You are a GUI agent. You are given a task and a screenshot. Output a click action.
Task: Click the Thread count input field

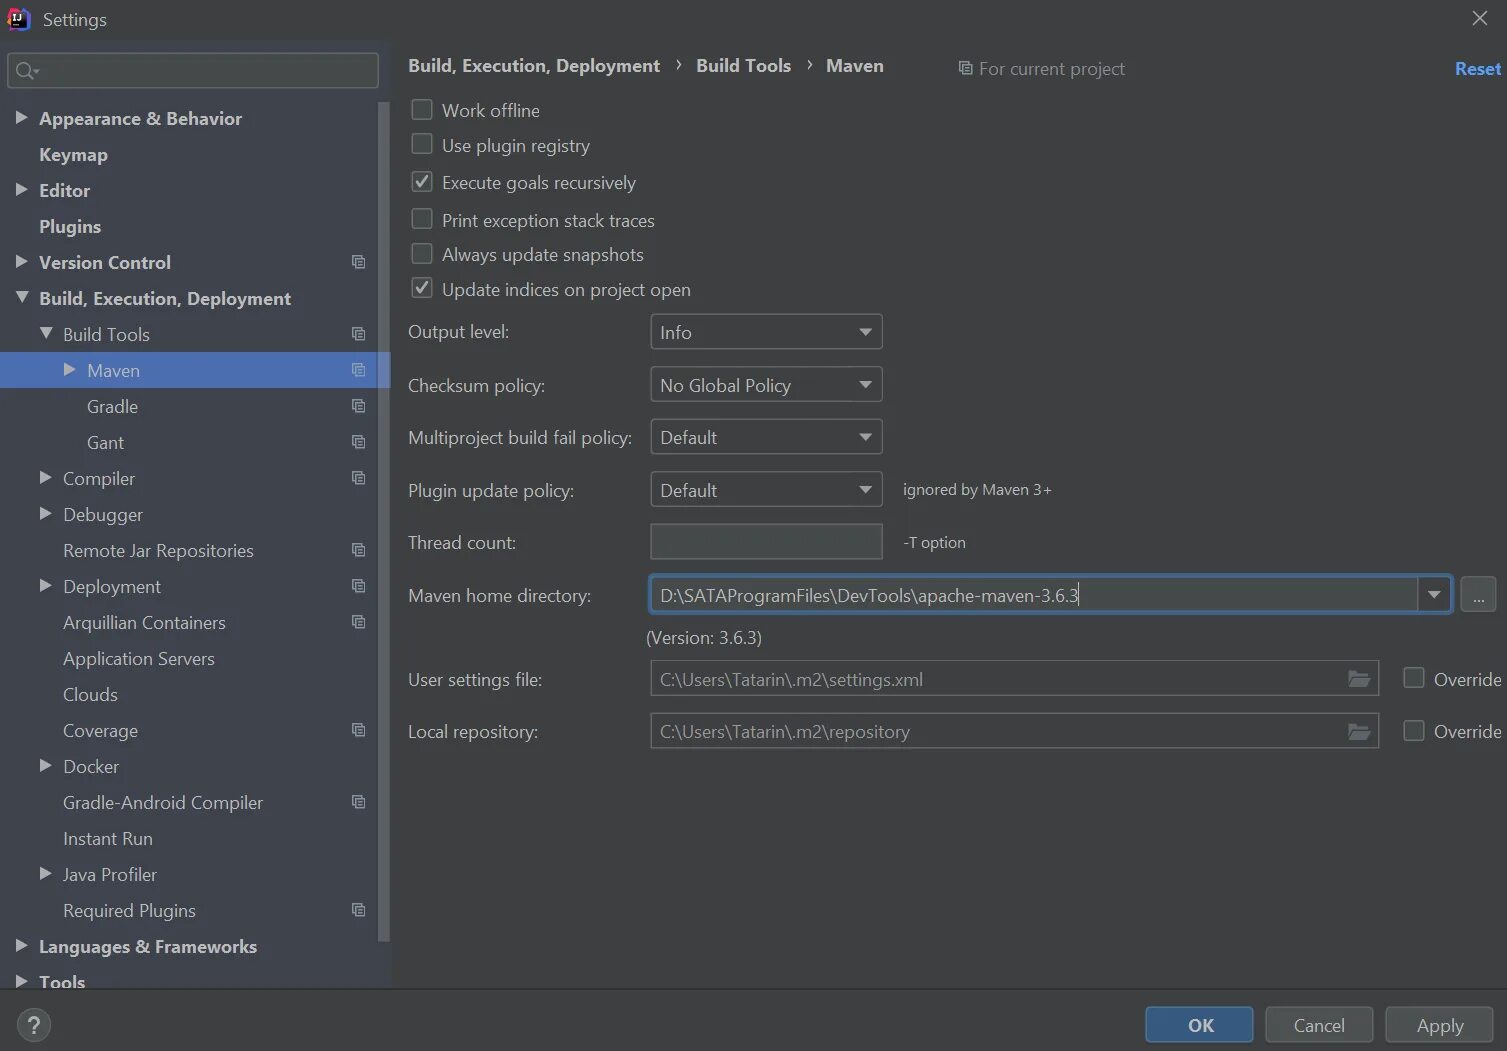(x=766, y=542)
